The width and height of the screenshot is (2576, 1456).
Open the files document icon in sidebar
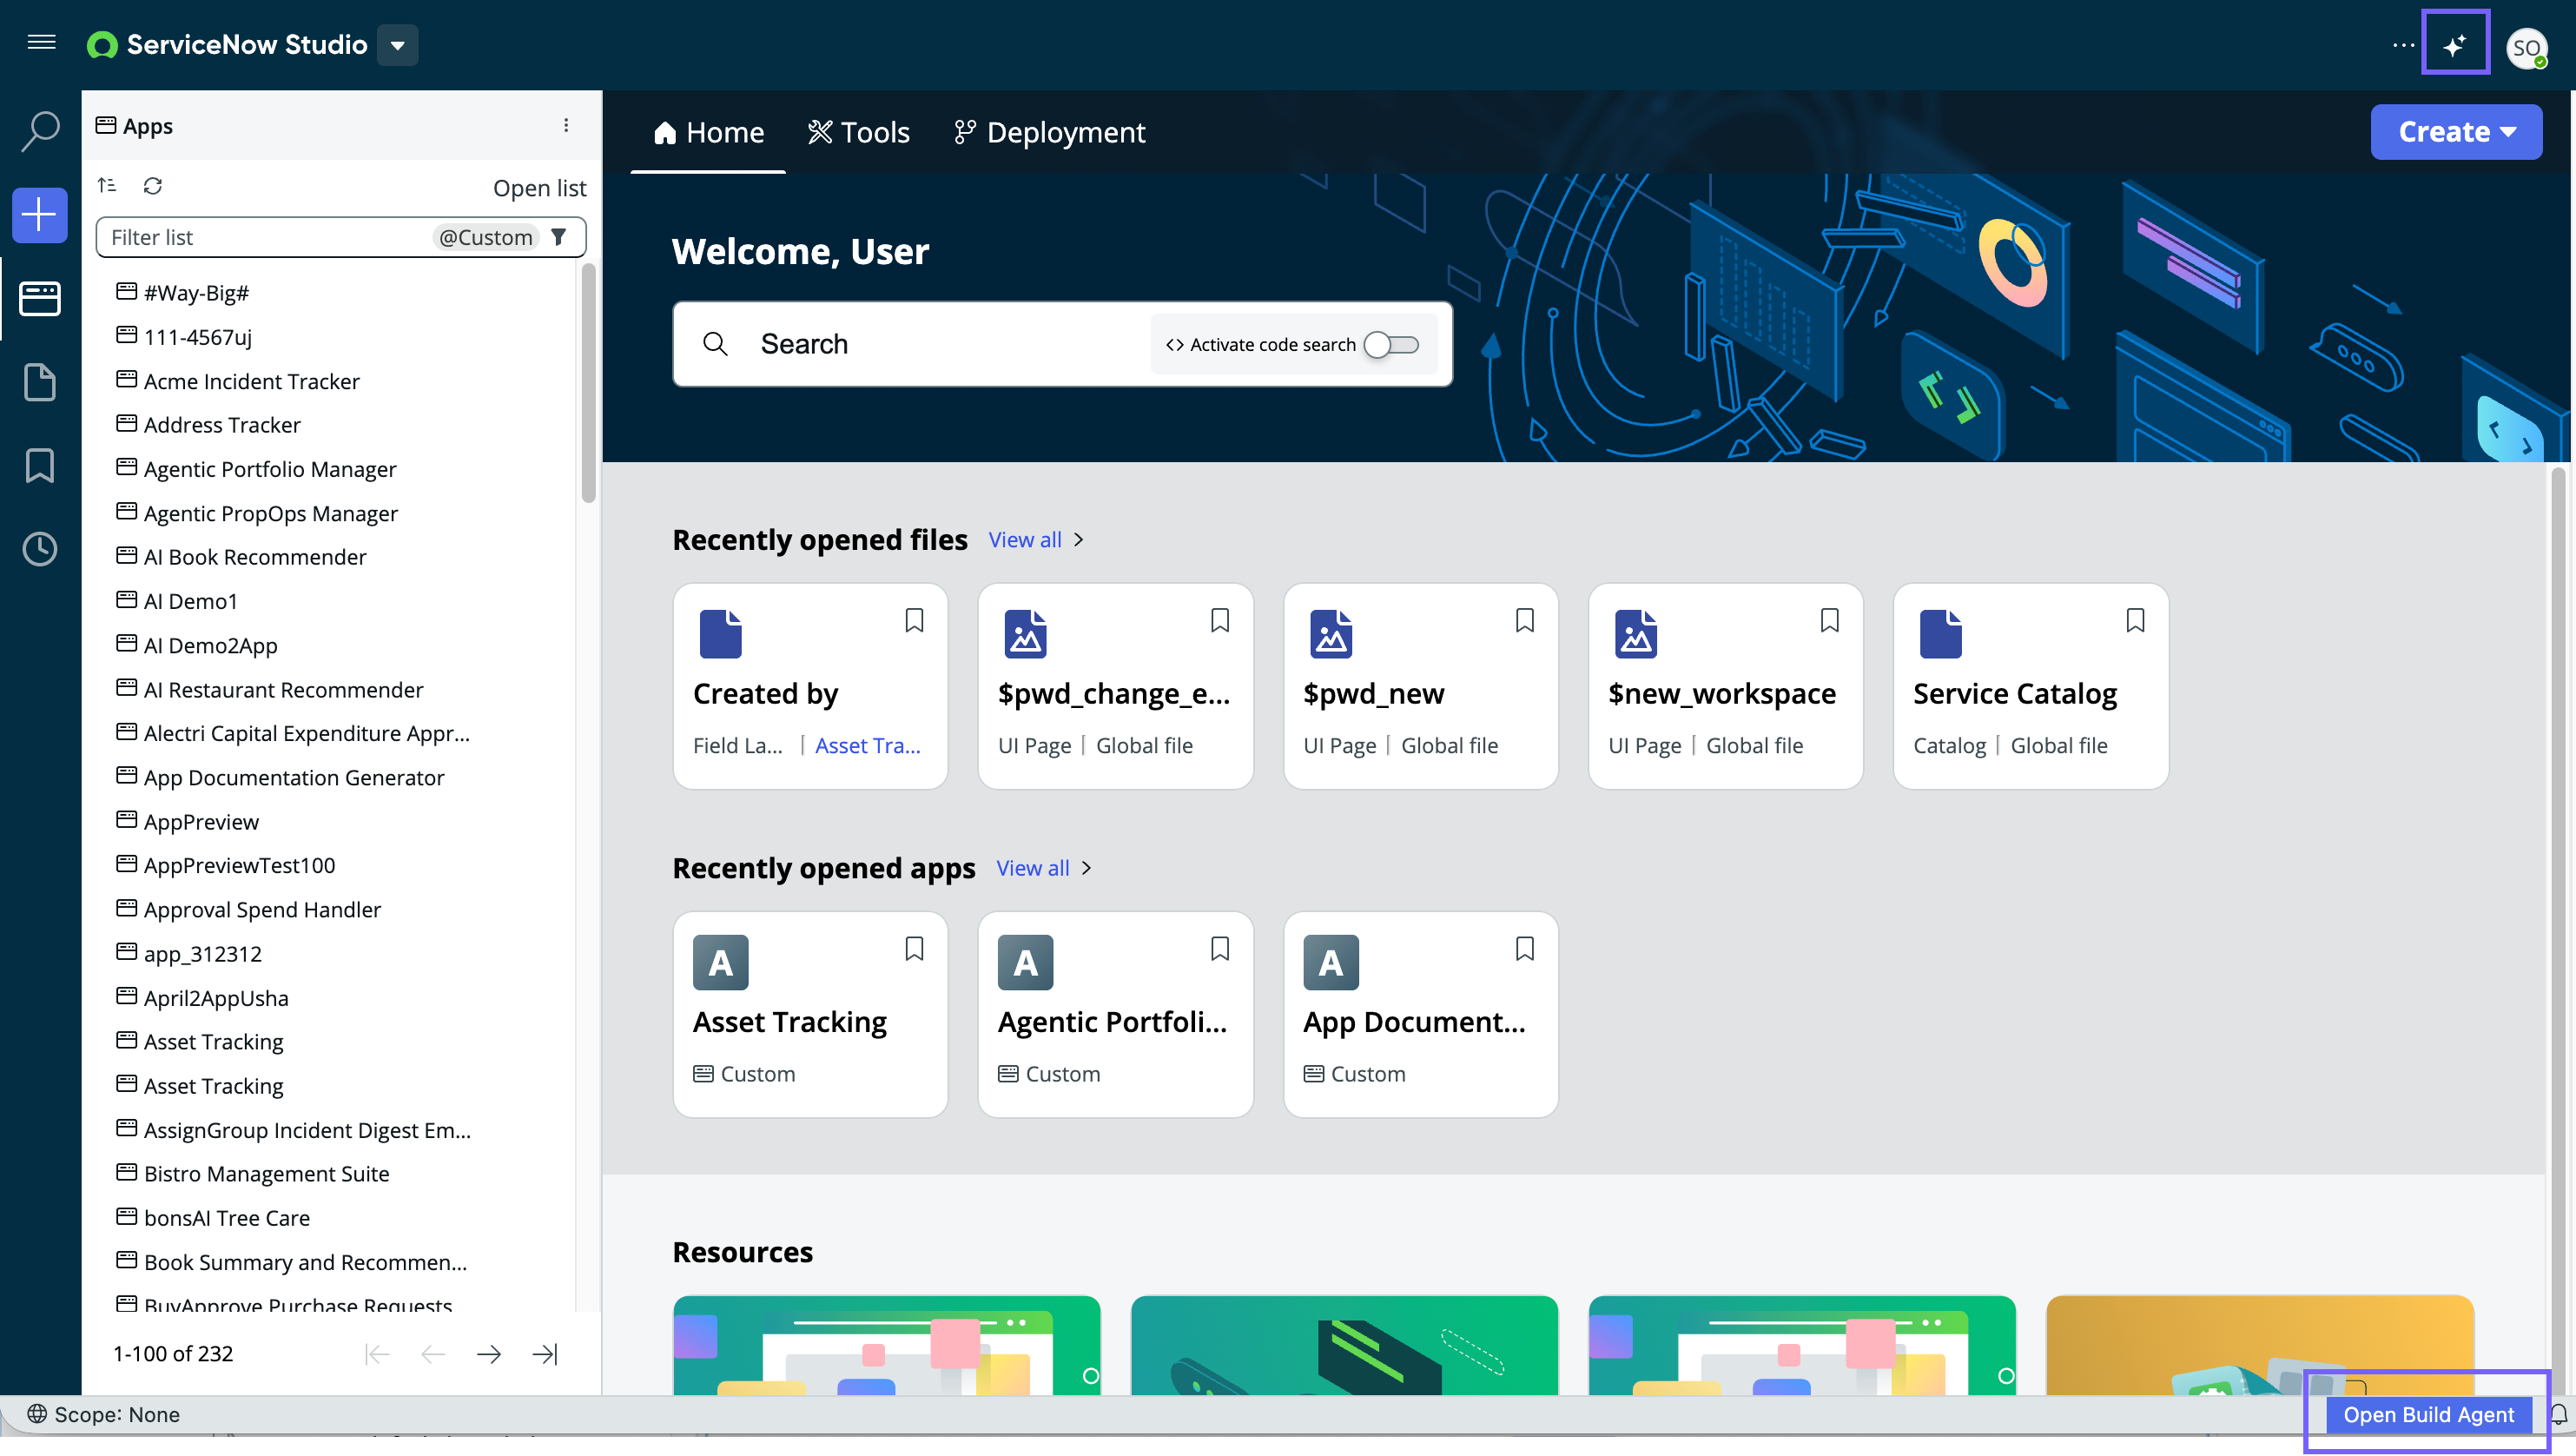40,382
